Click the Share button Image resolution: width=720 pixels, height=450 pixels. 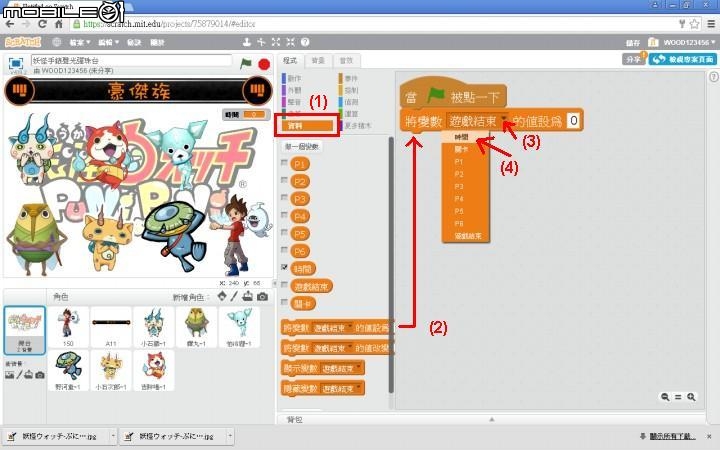click(x=633, y=59)
